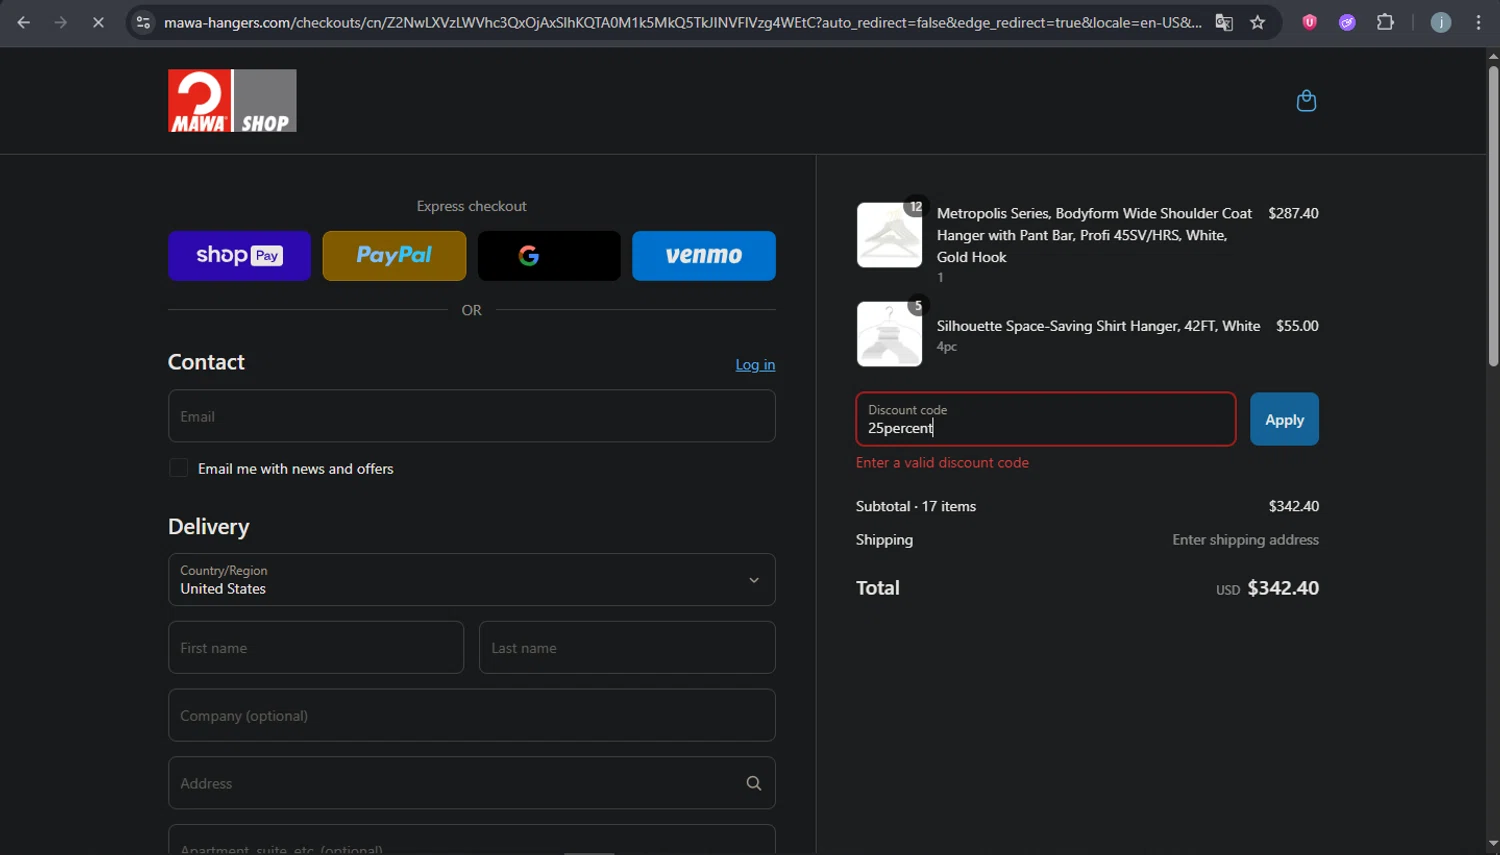Open the Chrome profile avatar
1500x855 pixels.
1440,22
